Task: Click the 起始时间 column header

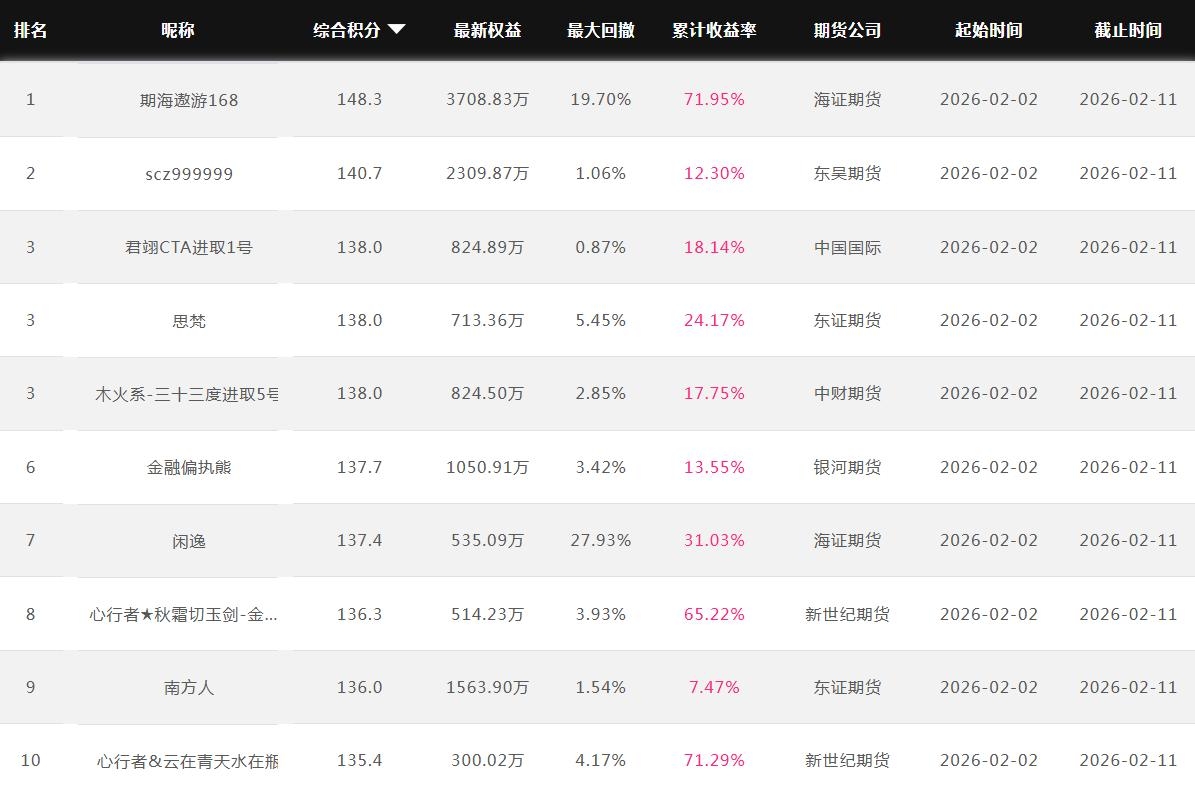Action: click(988, 30)
